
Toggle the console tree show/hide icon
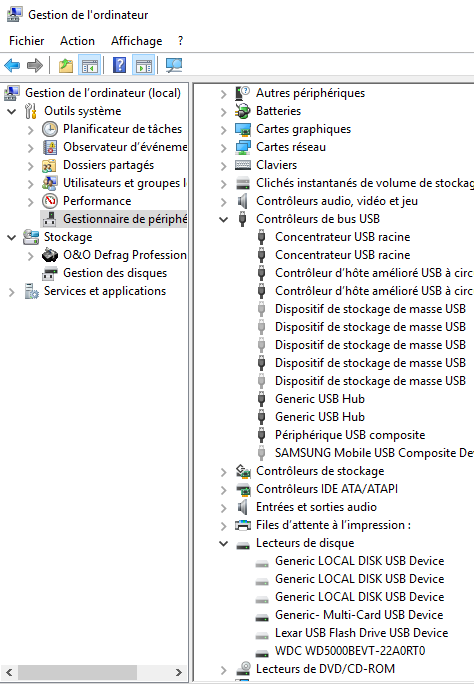(89, 65)
